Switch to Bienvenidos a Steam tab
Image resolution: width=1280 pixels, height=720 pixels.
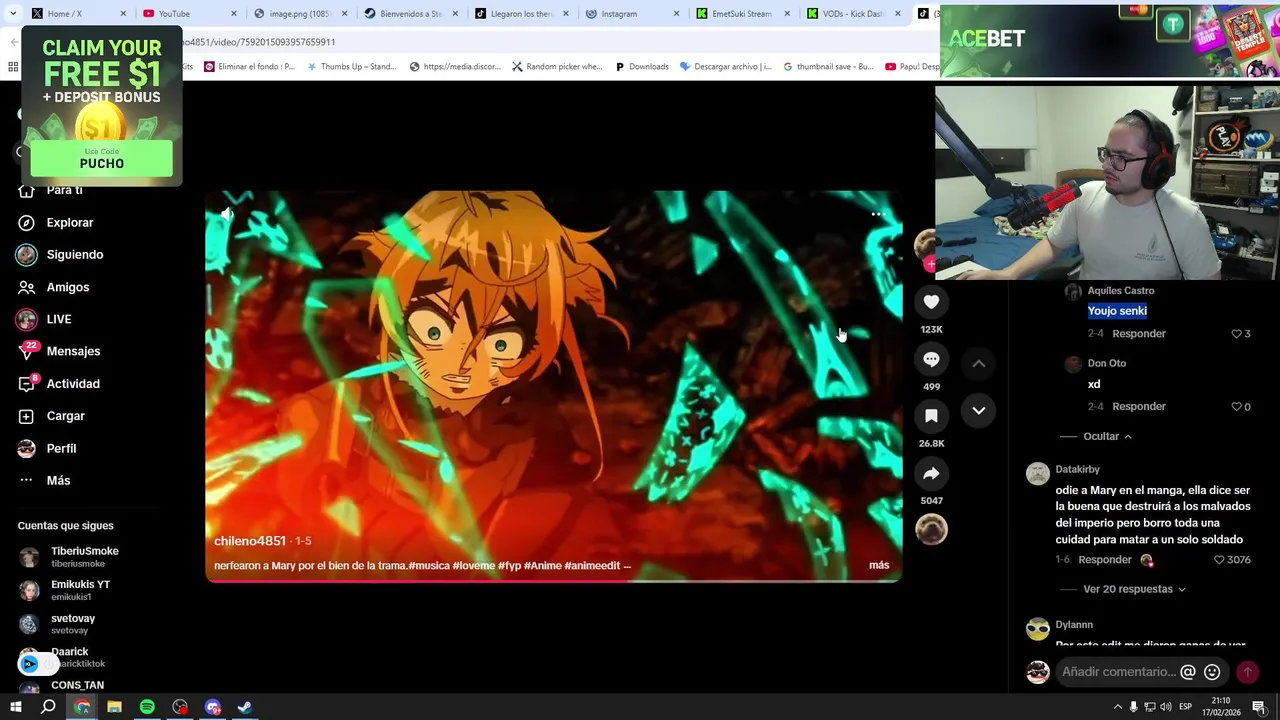coord(408,14)
